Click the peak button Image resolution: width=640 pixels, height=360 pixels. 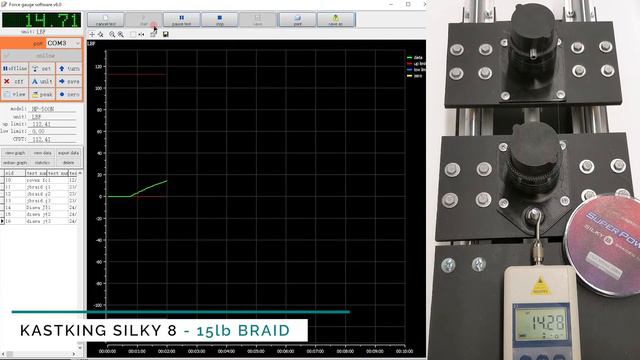[x=42, y=94]
